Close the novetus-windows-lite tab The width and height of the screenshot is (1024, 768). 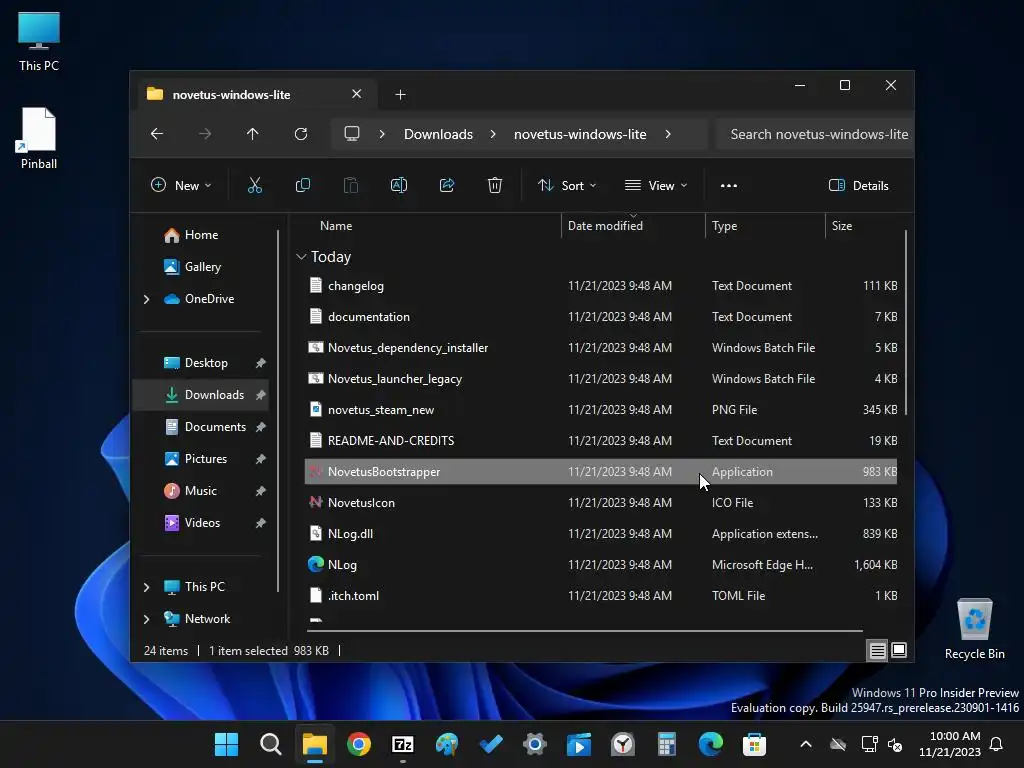tap(357, 94)
